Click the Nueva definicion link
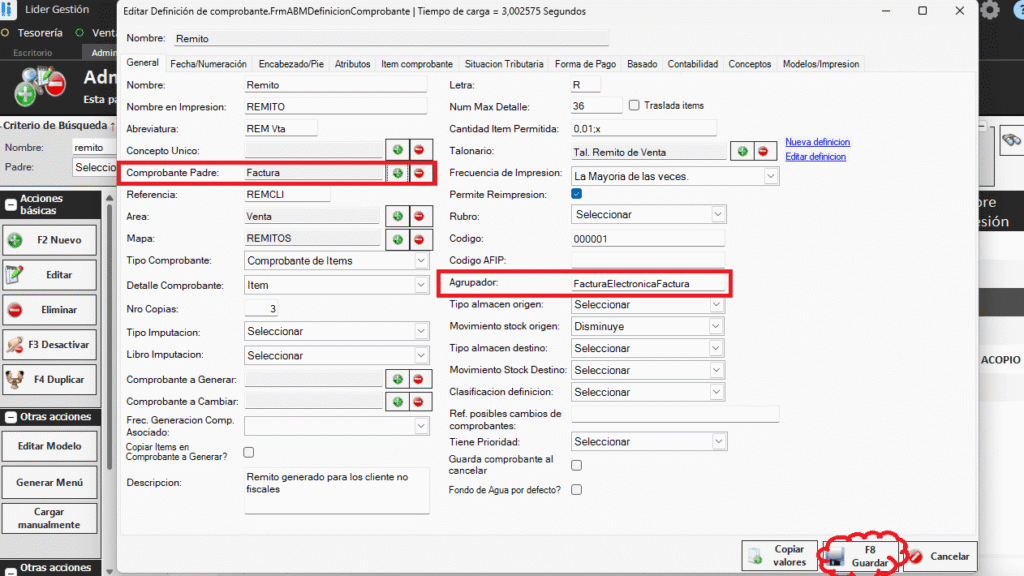The height and width of the screenshot is (576, 1024). [817, 142]
